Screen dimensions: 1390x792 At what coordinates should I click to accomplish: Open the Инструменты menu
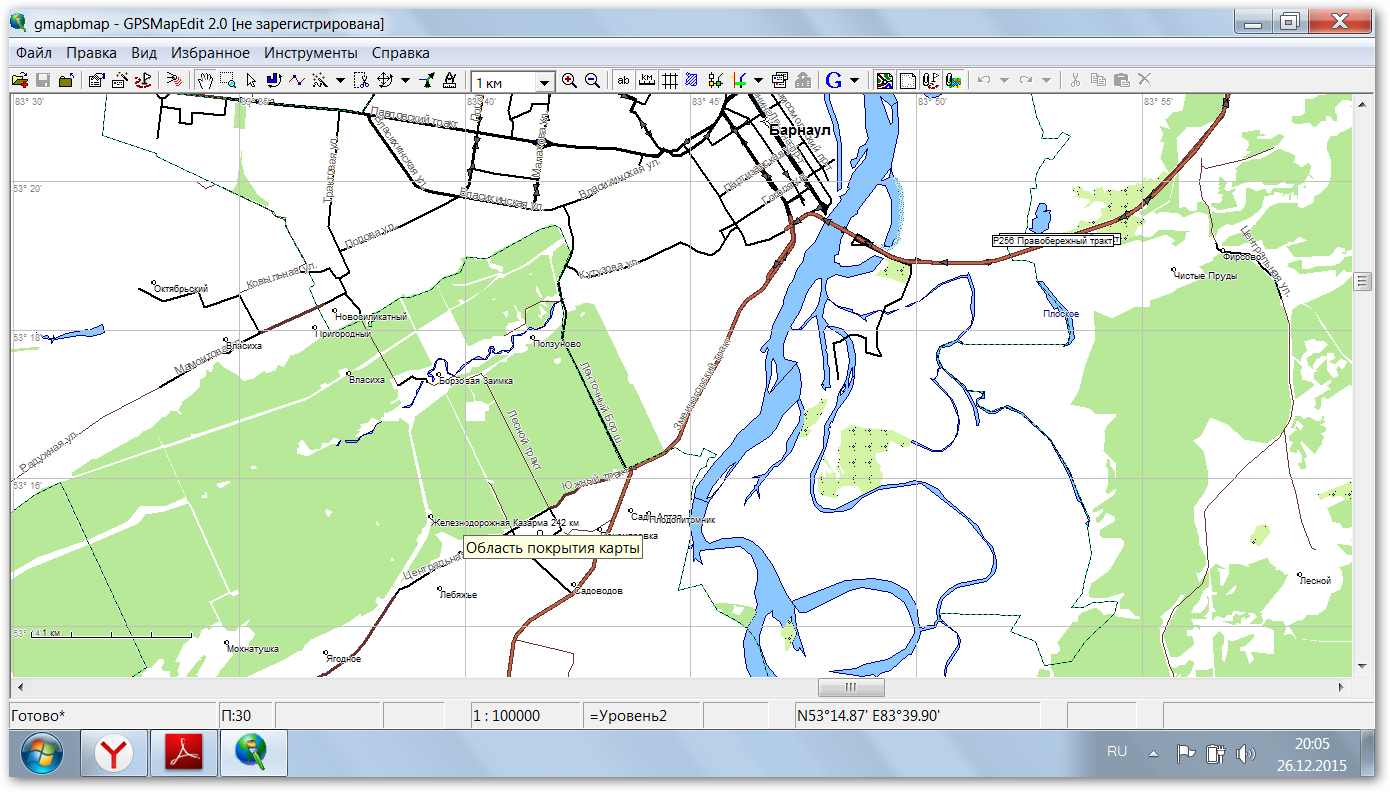[311, 53]
